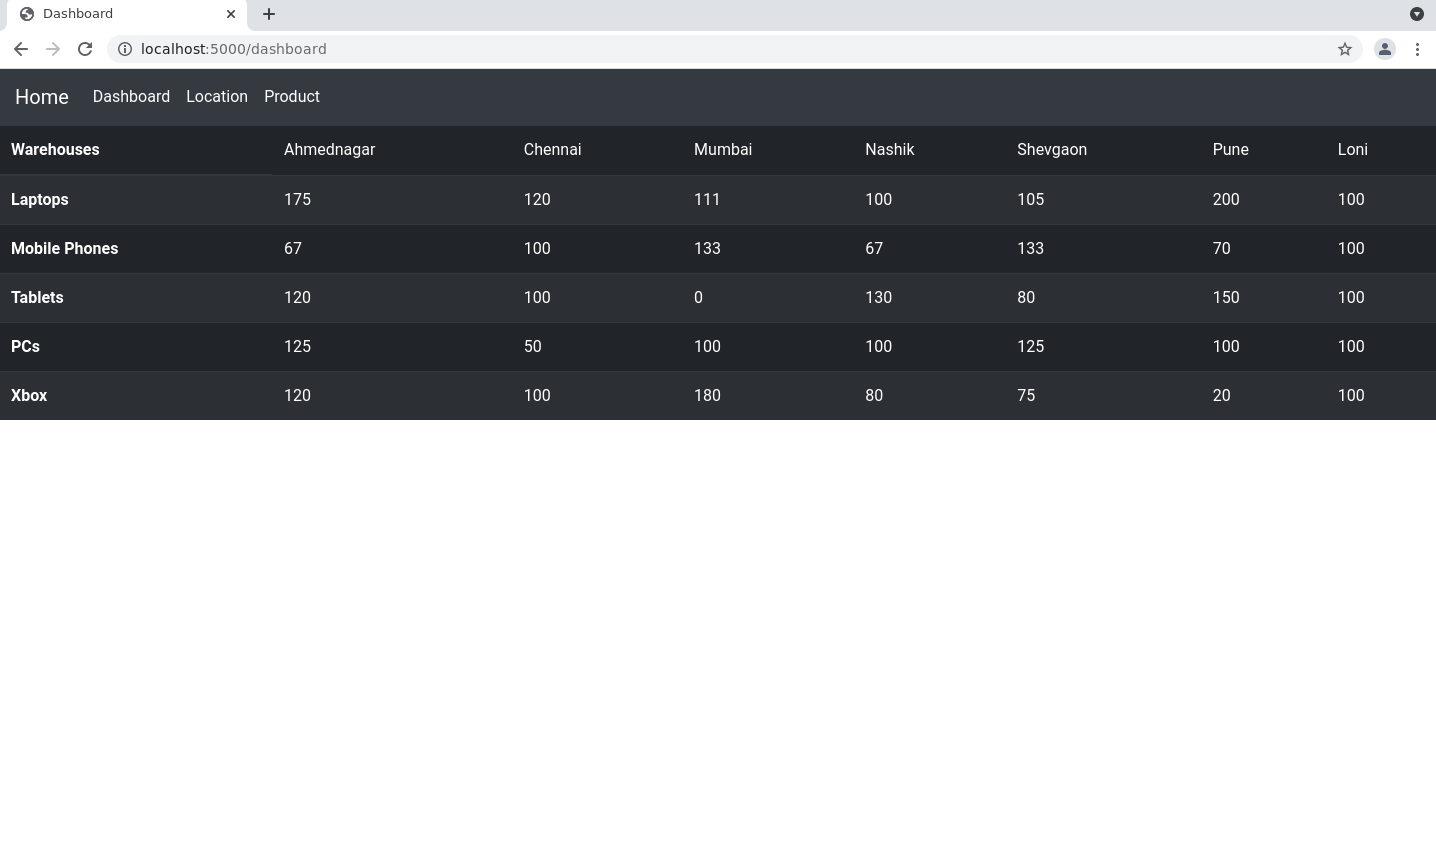Open the site information icon in address bar
The width and height of the screenshot is (1436, 853).
click(x=125, y=48)
